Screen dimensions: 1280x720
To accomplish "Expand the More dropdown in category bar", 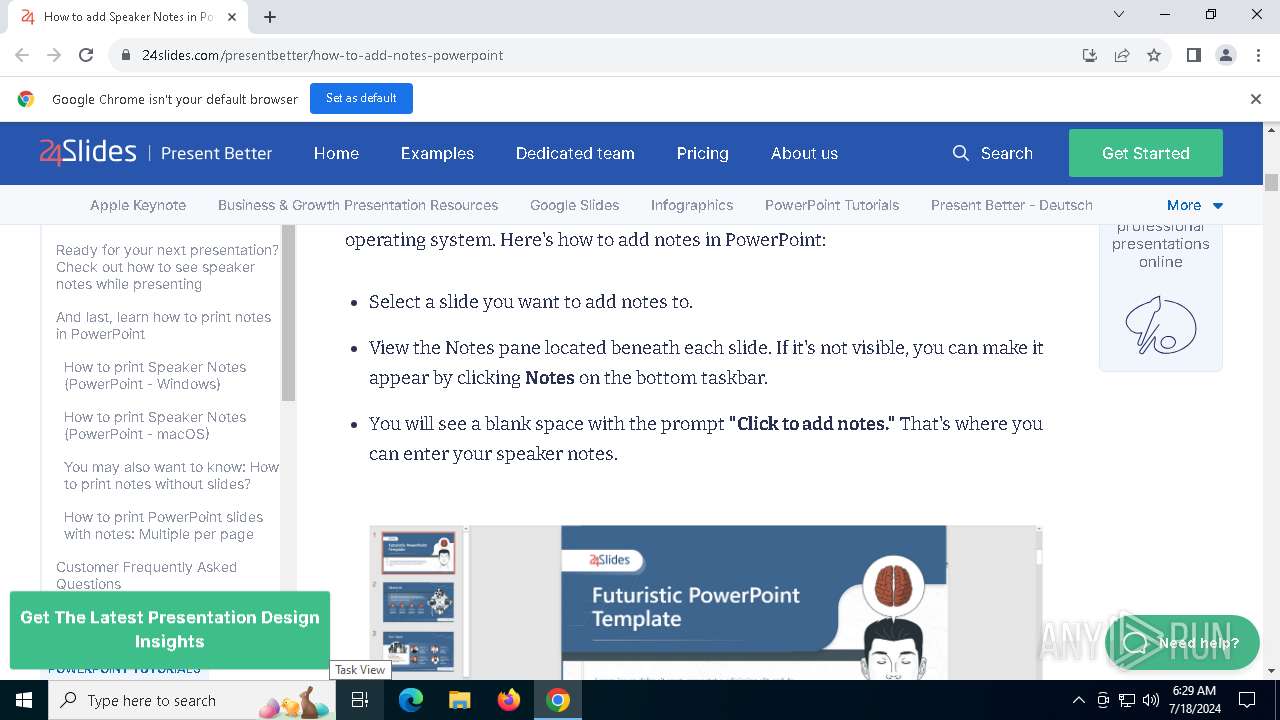I will (1194, 205).
